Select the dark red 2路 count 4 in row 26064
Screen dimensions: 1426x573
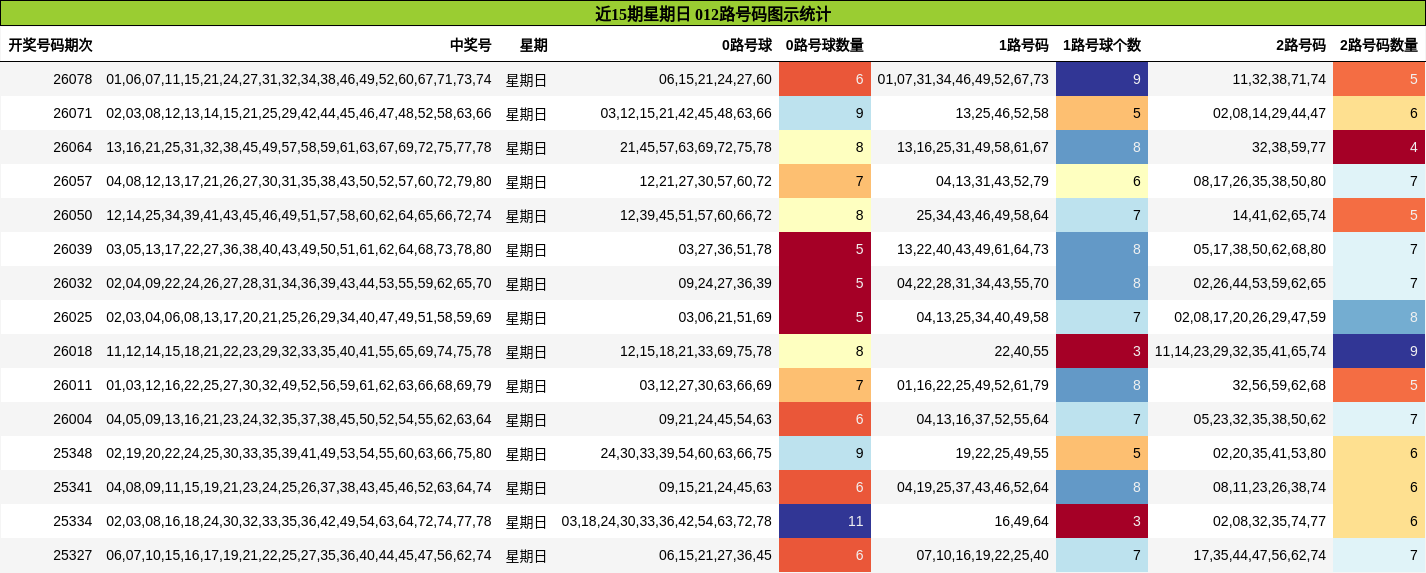coord(1379,147)
